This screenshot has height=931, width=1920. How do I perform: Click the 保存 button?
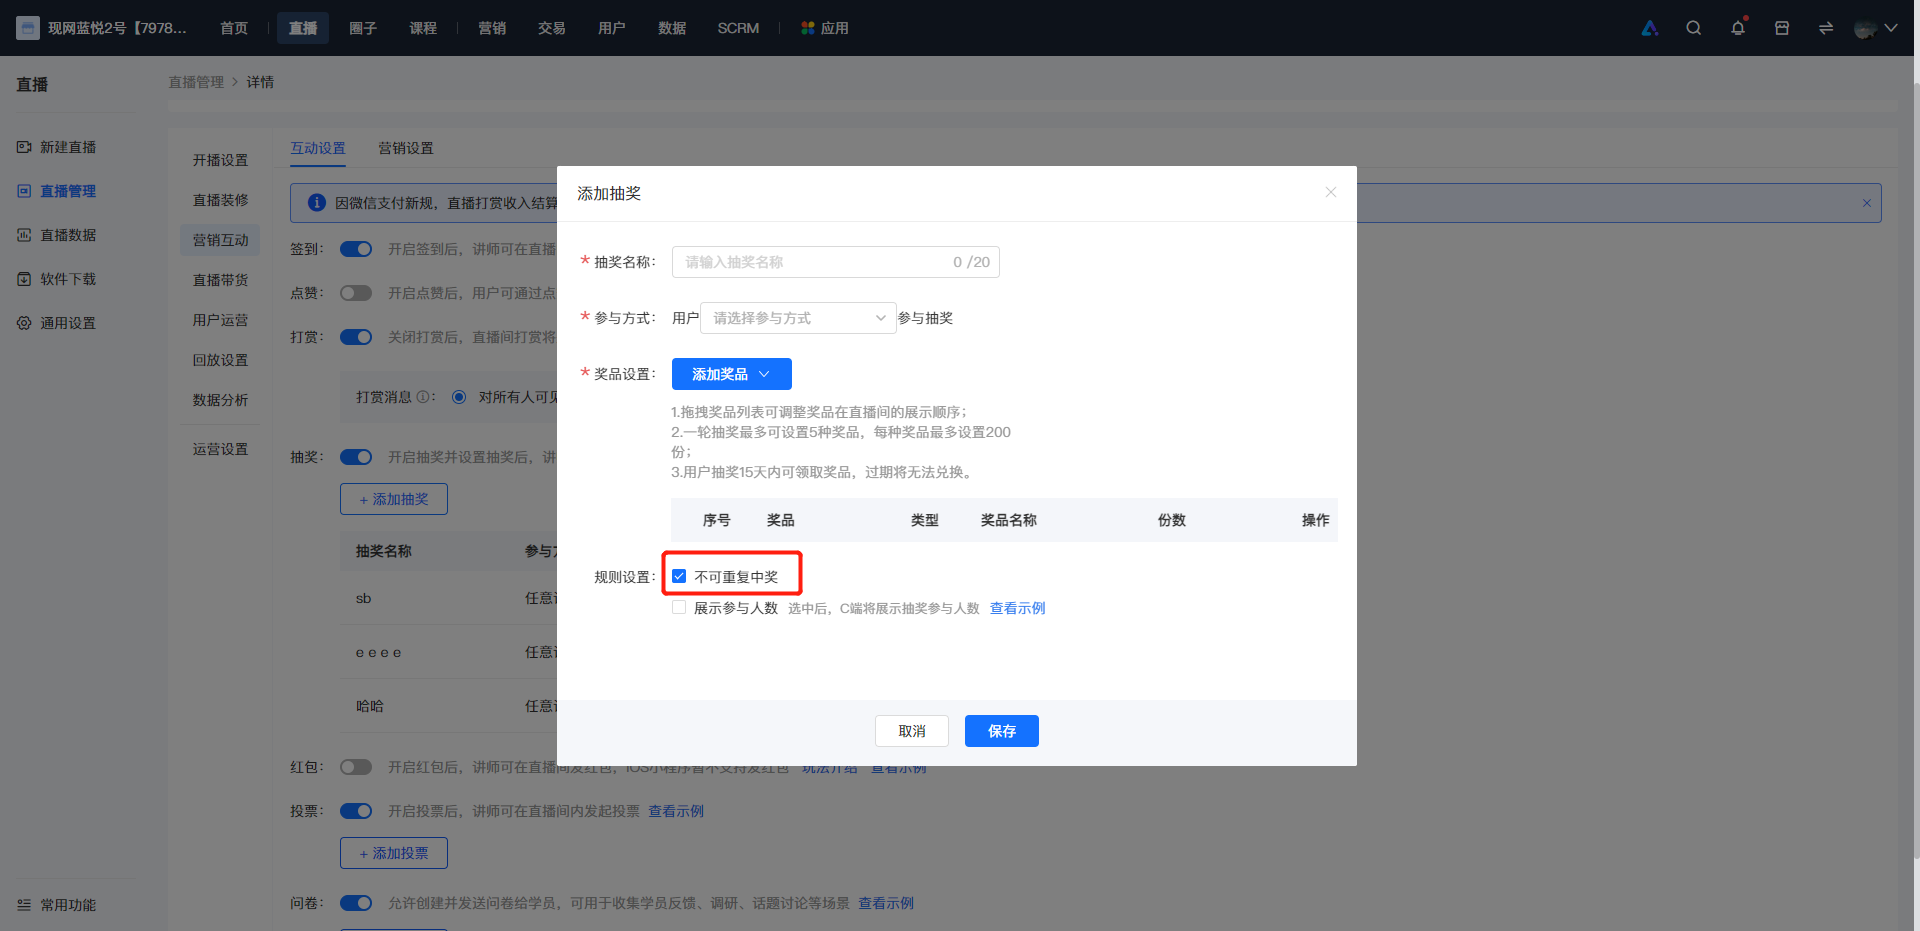[x=1002, y=731]
